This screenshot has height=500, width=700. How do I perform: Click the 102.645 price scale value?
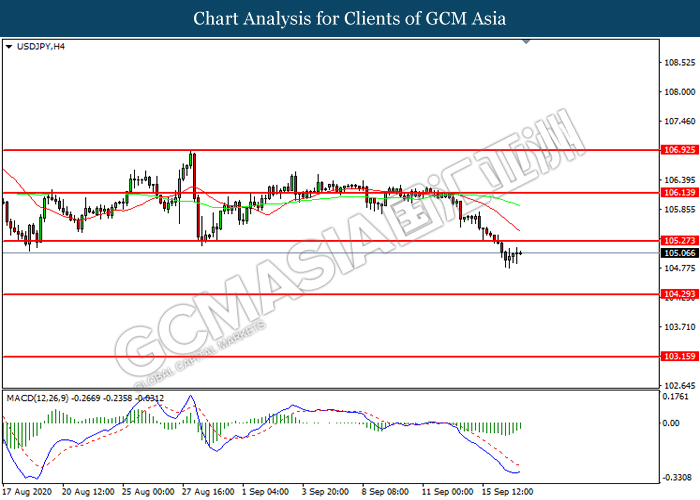tap(680, 386)
